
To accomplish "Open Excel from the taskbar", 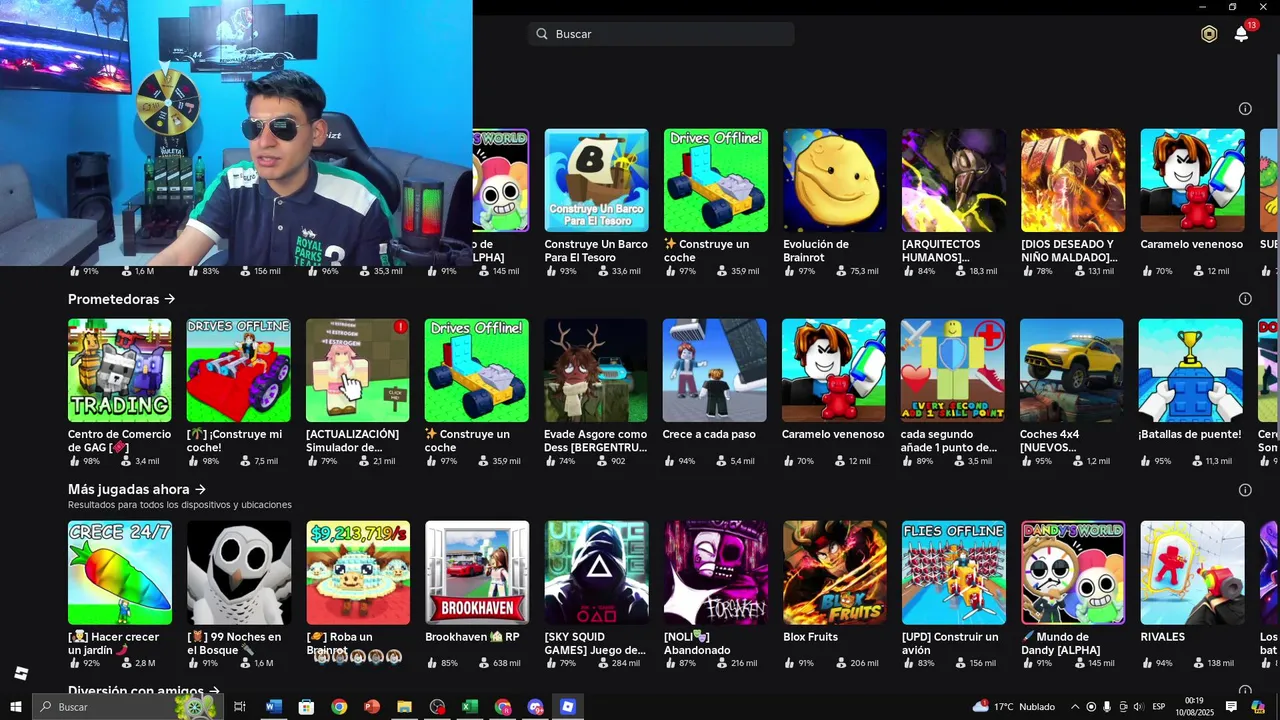I will coord(469,707).
